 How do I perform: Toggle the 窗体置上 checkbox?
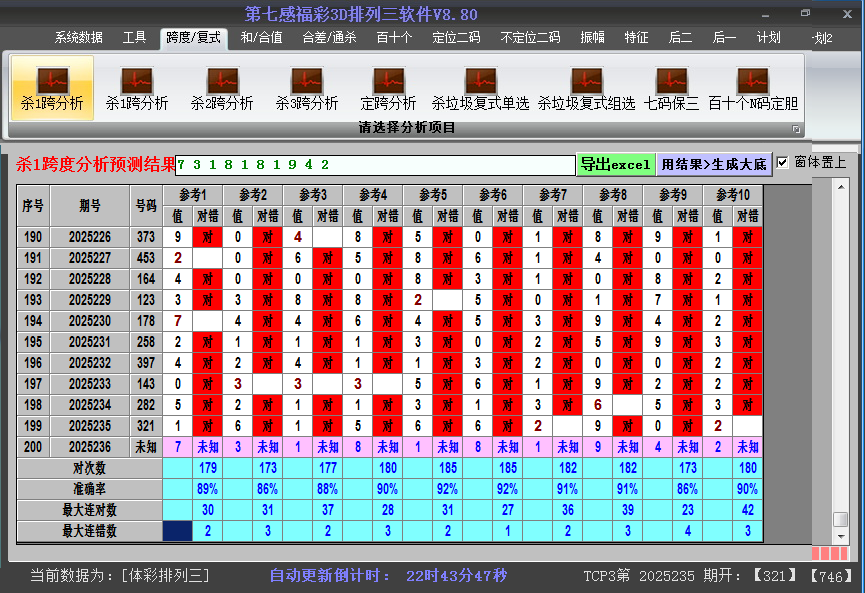pyautogui.click(x=783, y=162)
